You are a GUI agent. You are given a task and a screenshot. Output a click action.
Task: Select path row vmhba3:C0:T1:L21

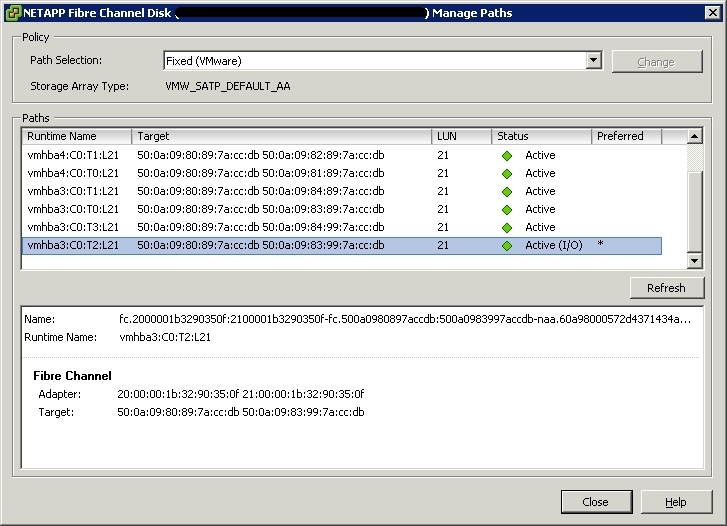pos(342,191)
